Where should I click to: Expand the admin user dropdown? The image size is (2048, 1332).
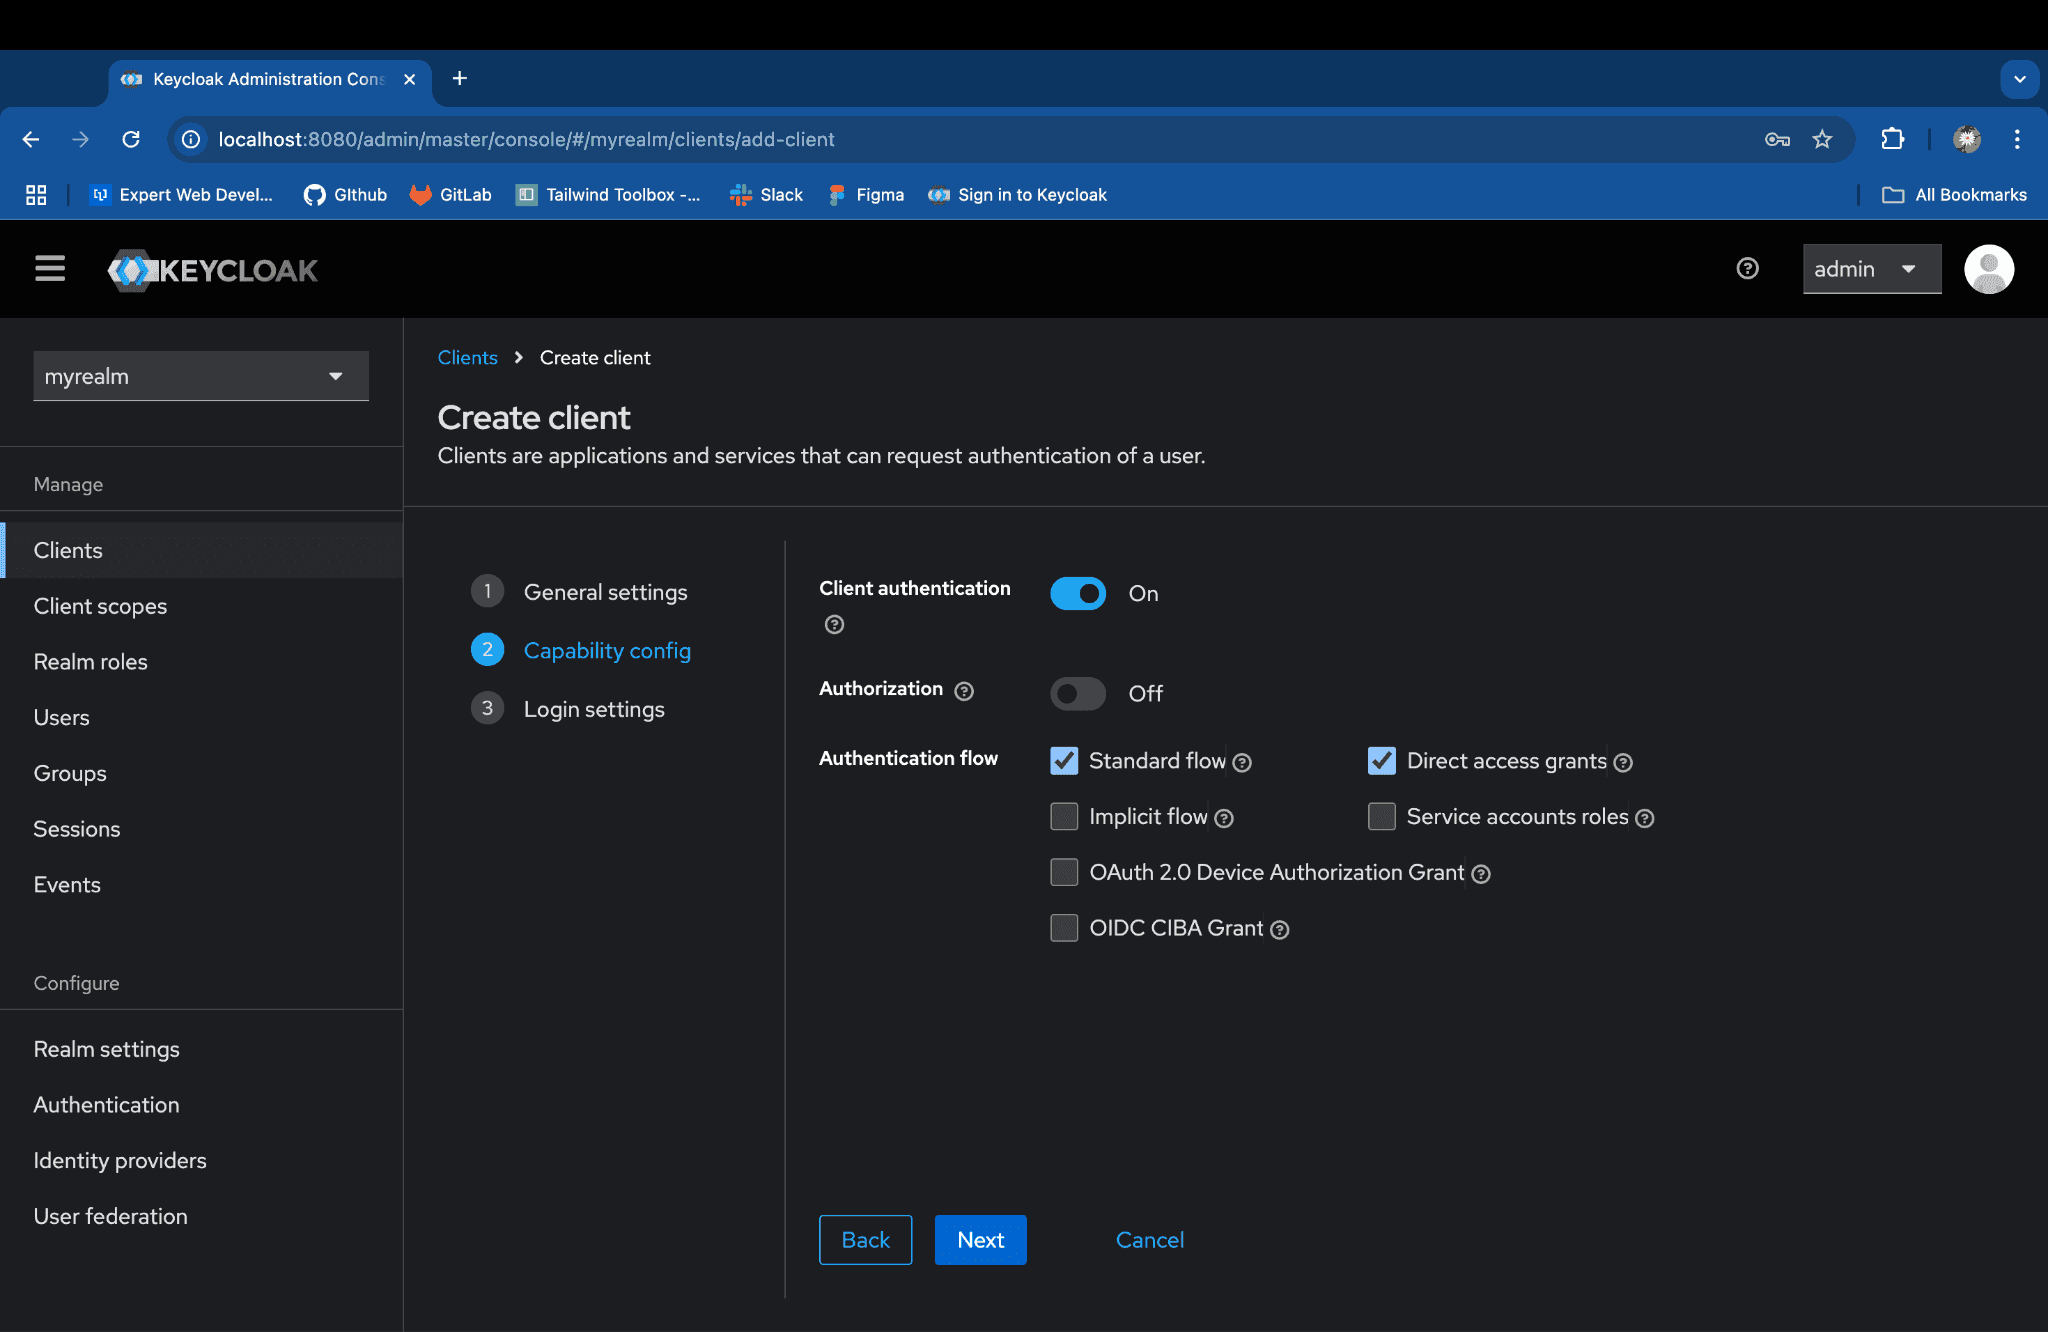click(1871, 269)
